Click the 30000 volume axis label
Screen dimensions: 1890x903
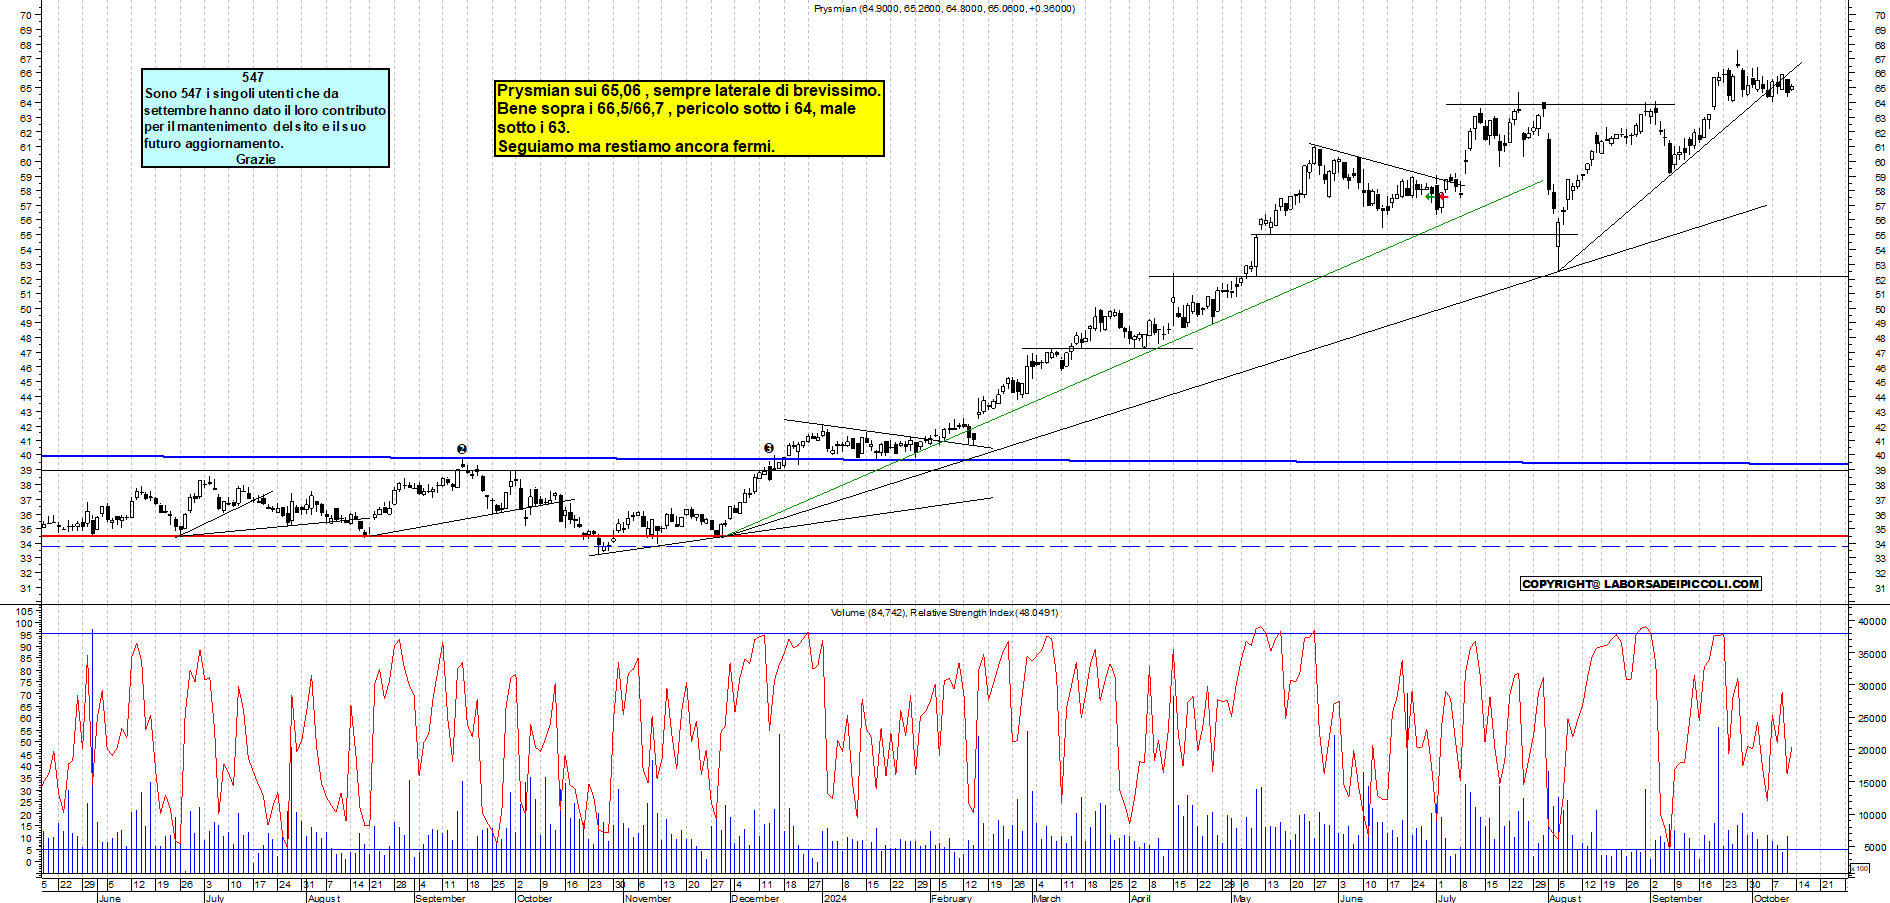1871,687
